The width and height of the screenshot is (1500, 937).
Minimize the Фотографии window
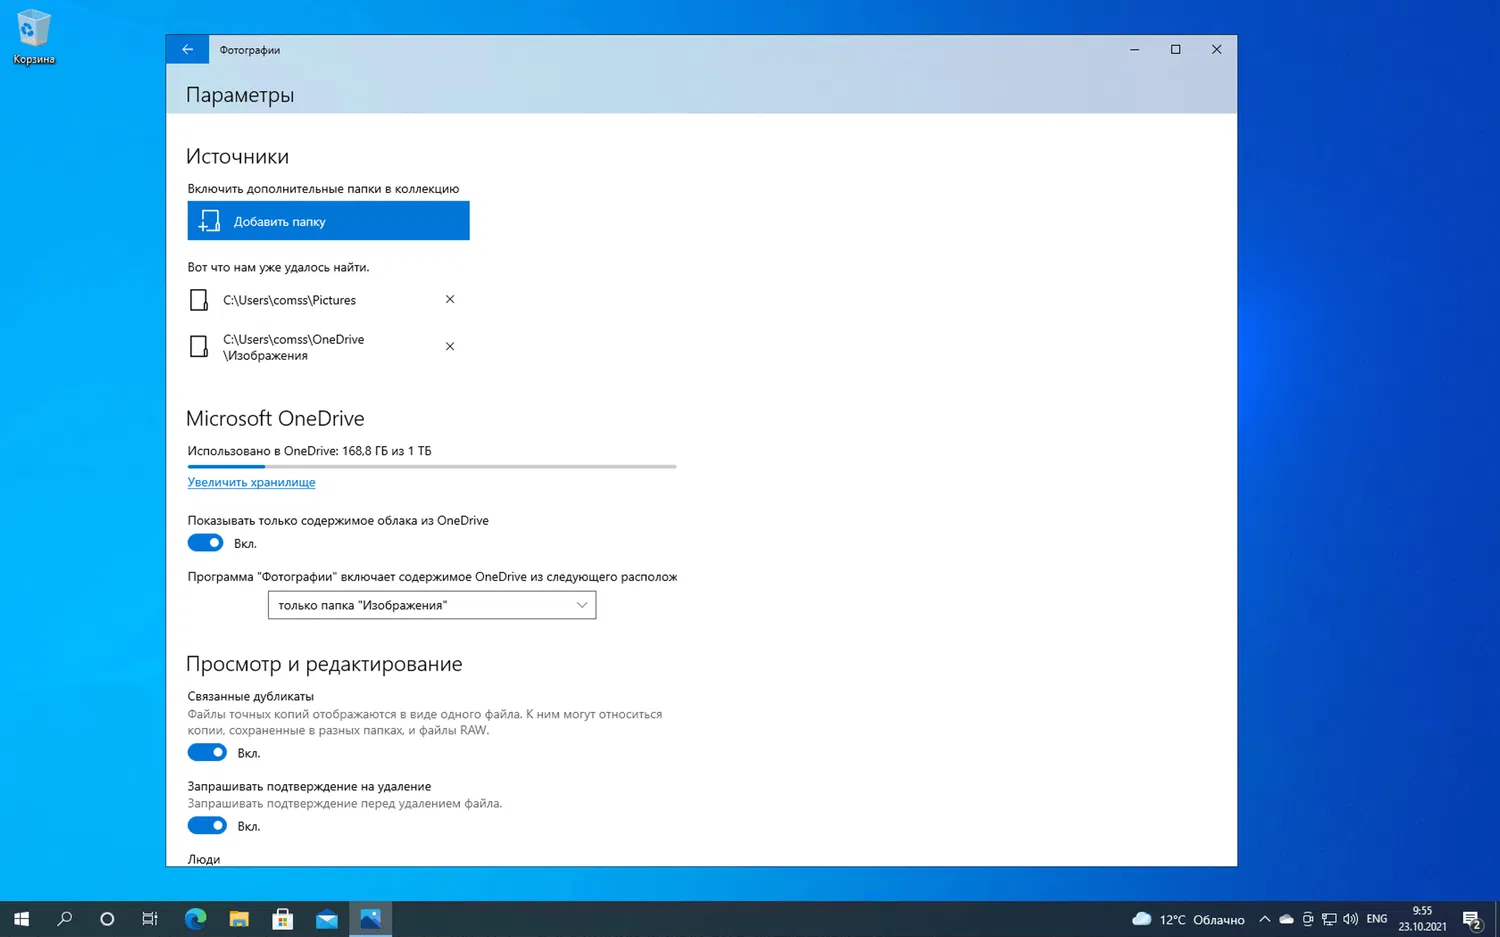(x=1134, y=49)
